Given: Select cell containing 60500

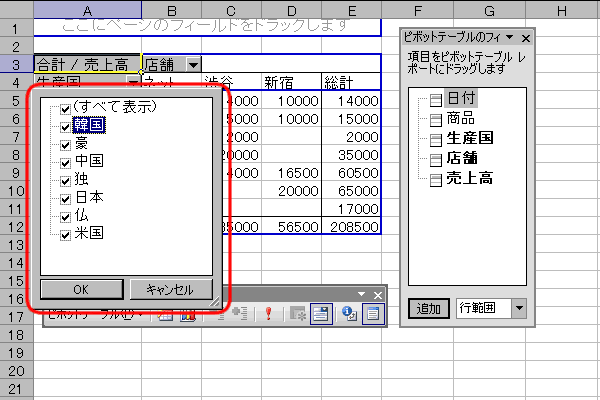Looking at the screenshot, I should click(351, 173).
